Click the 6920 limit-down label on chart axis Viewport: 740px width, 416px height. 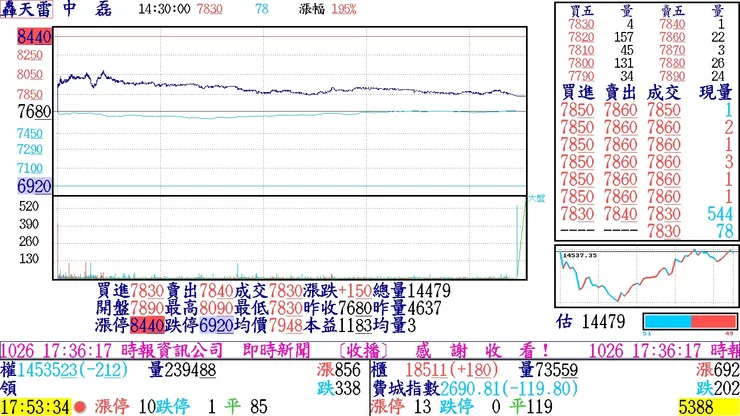pos(34,186)
